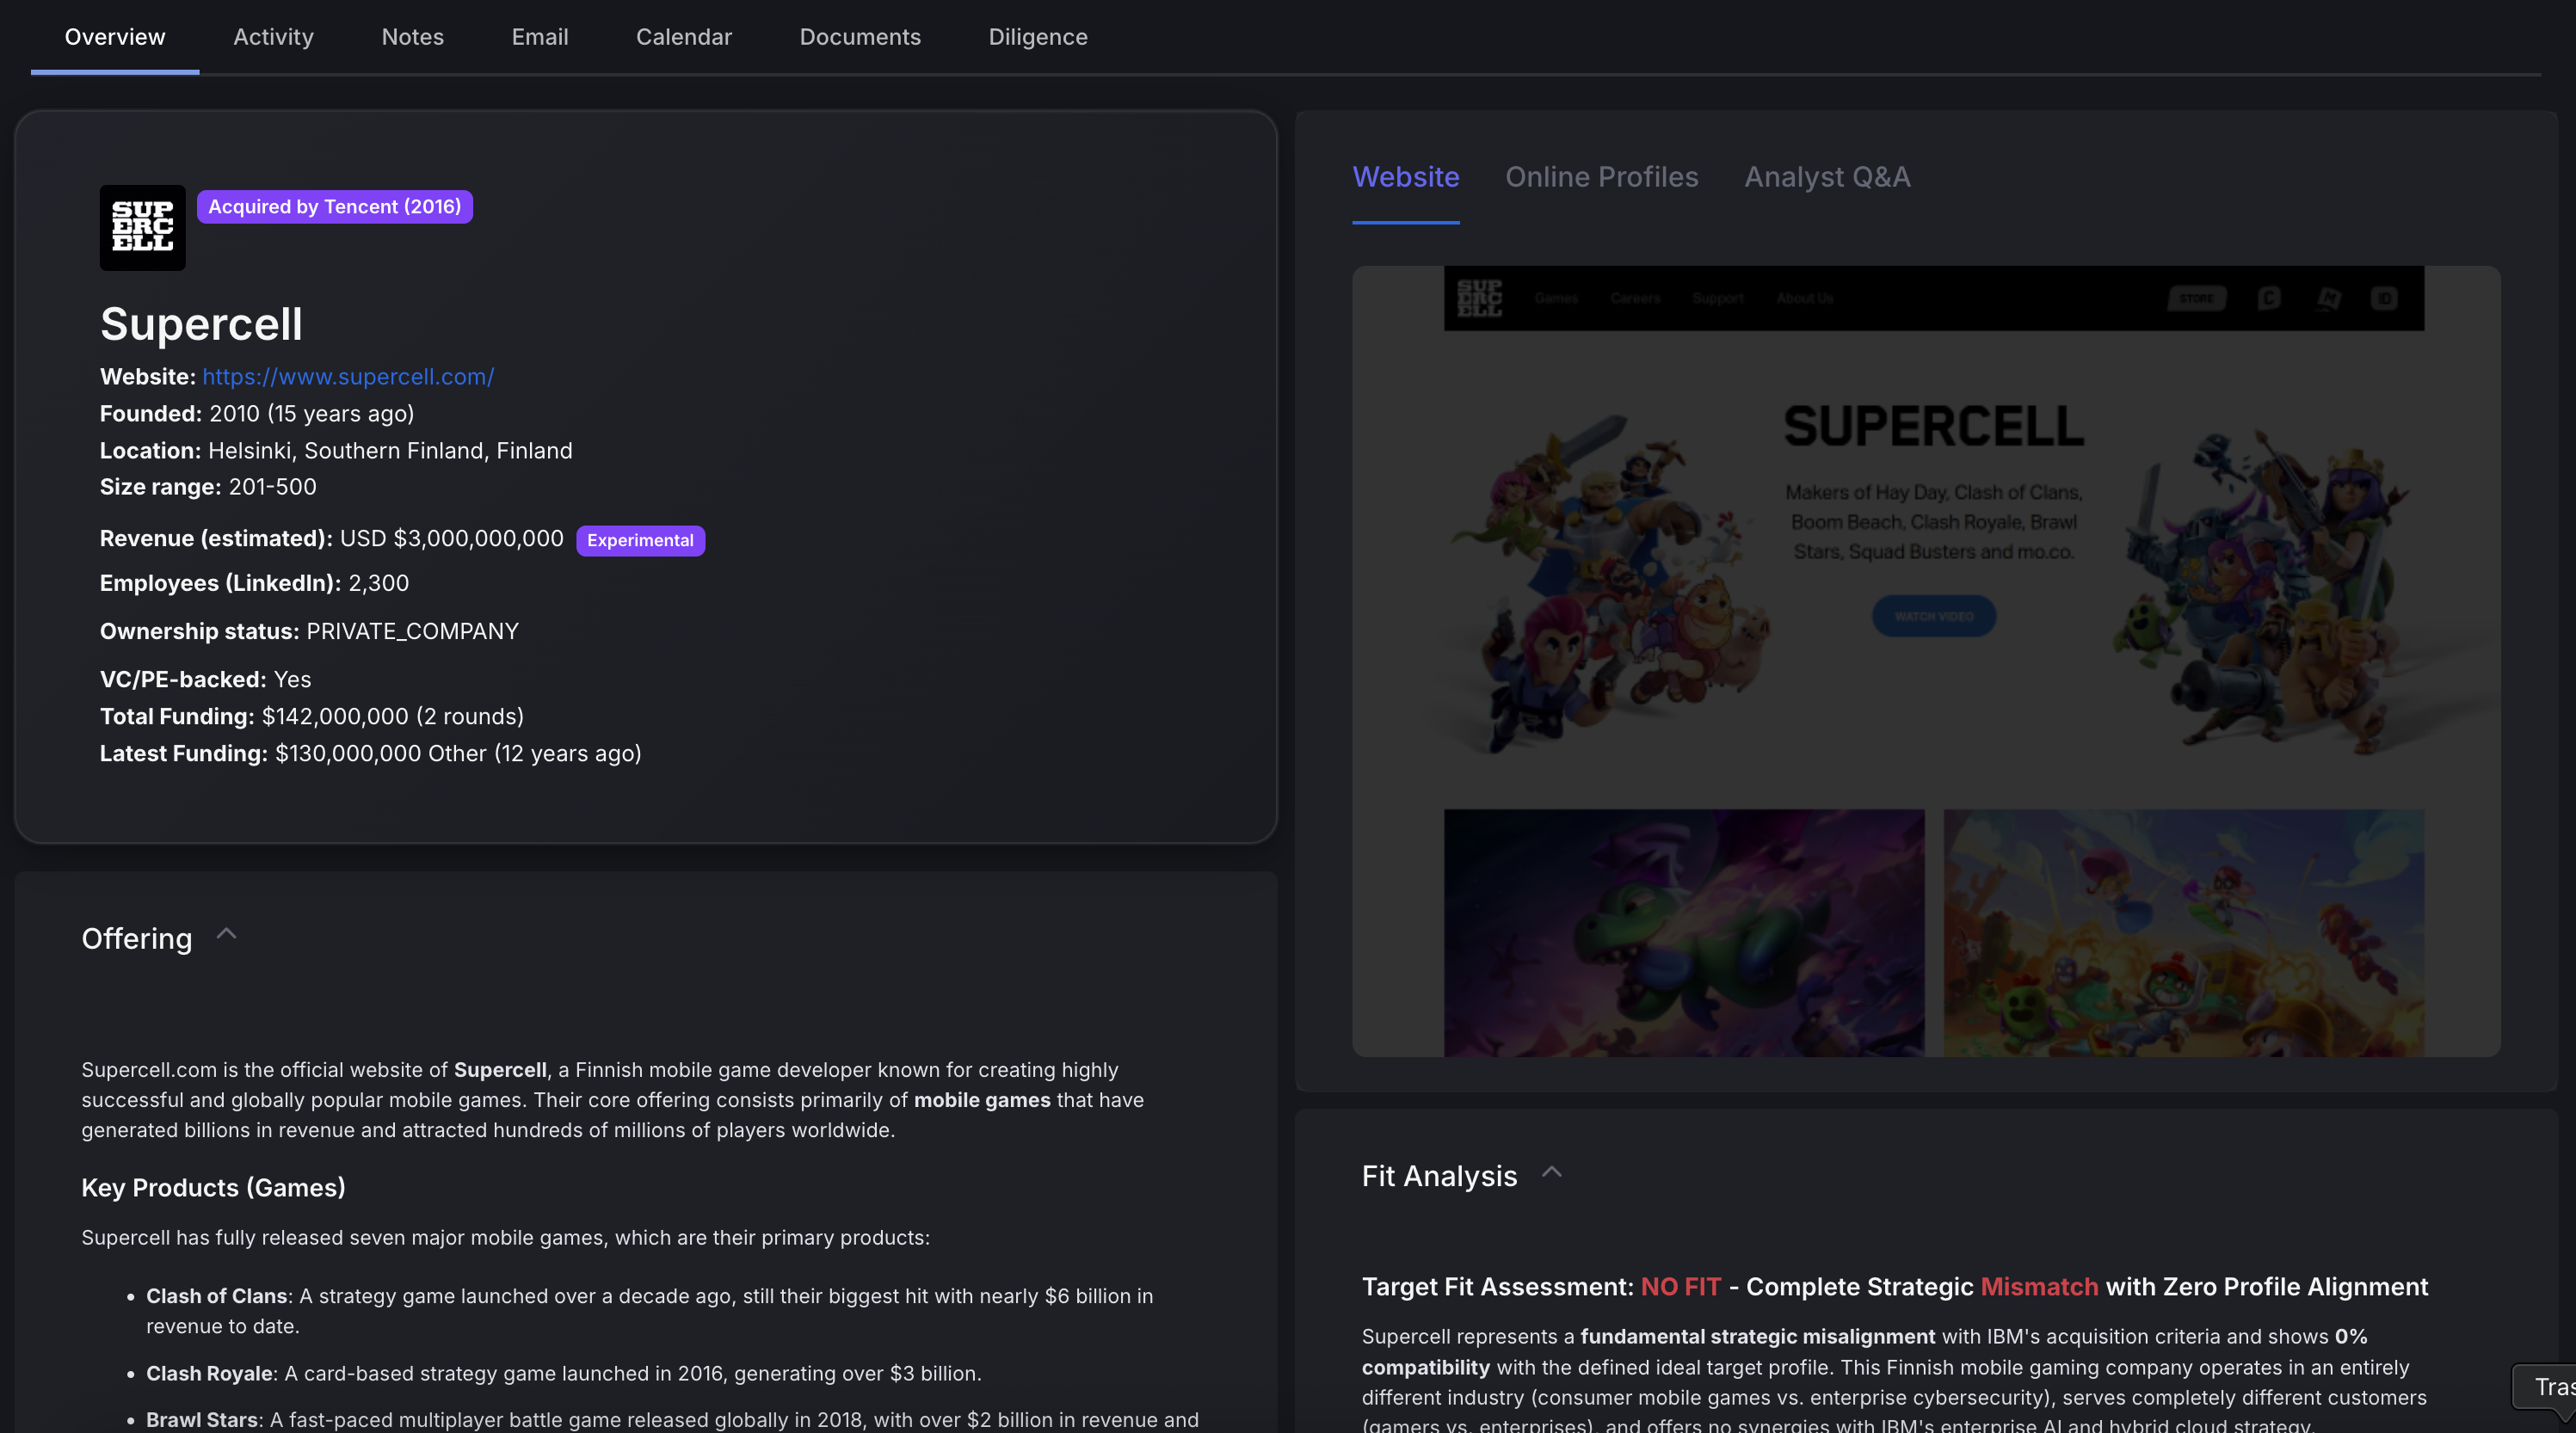Switch to Online Profiles tab

point(1601,177)
